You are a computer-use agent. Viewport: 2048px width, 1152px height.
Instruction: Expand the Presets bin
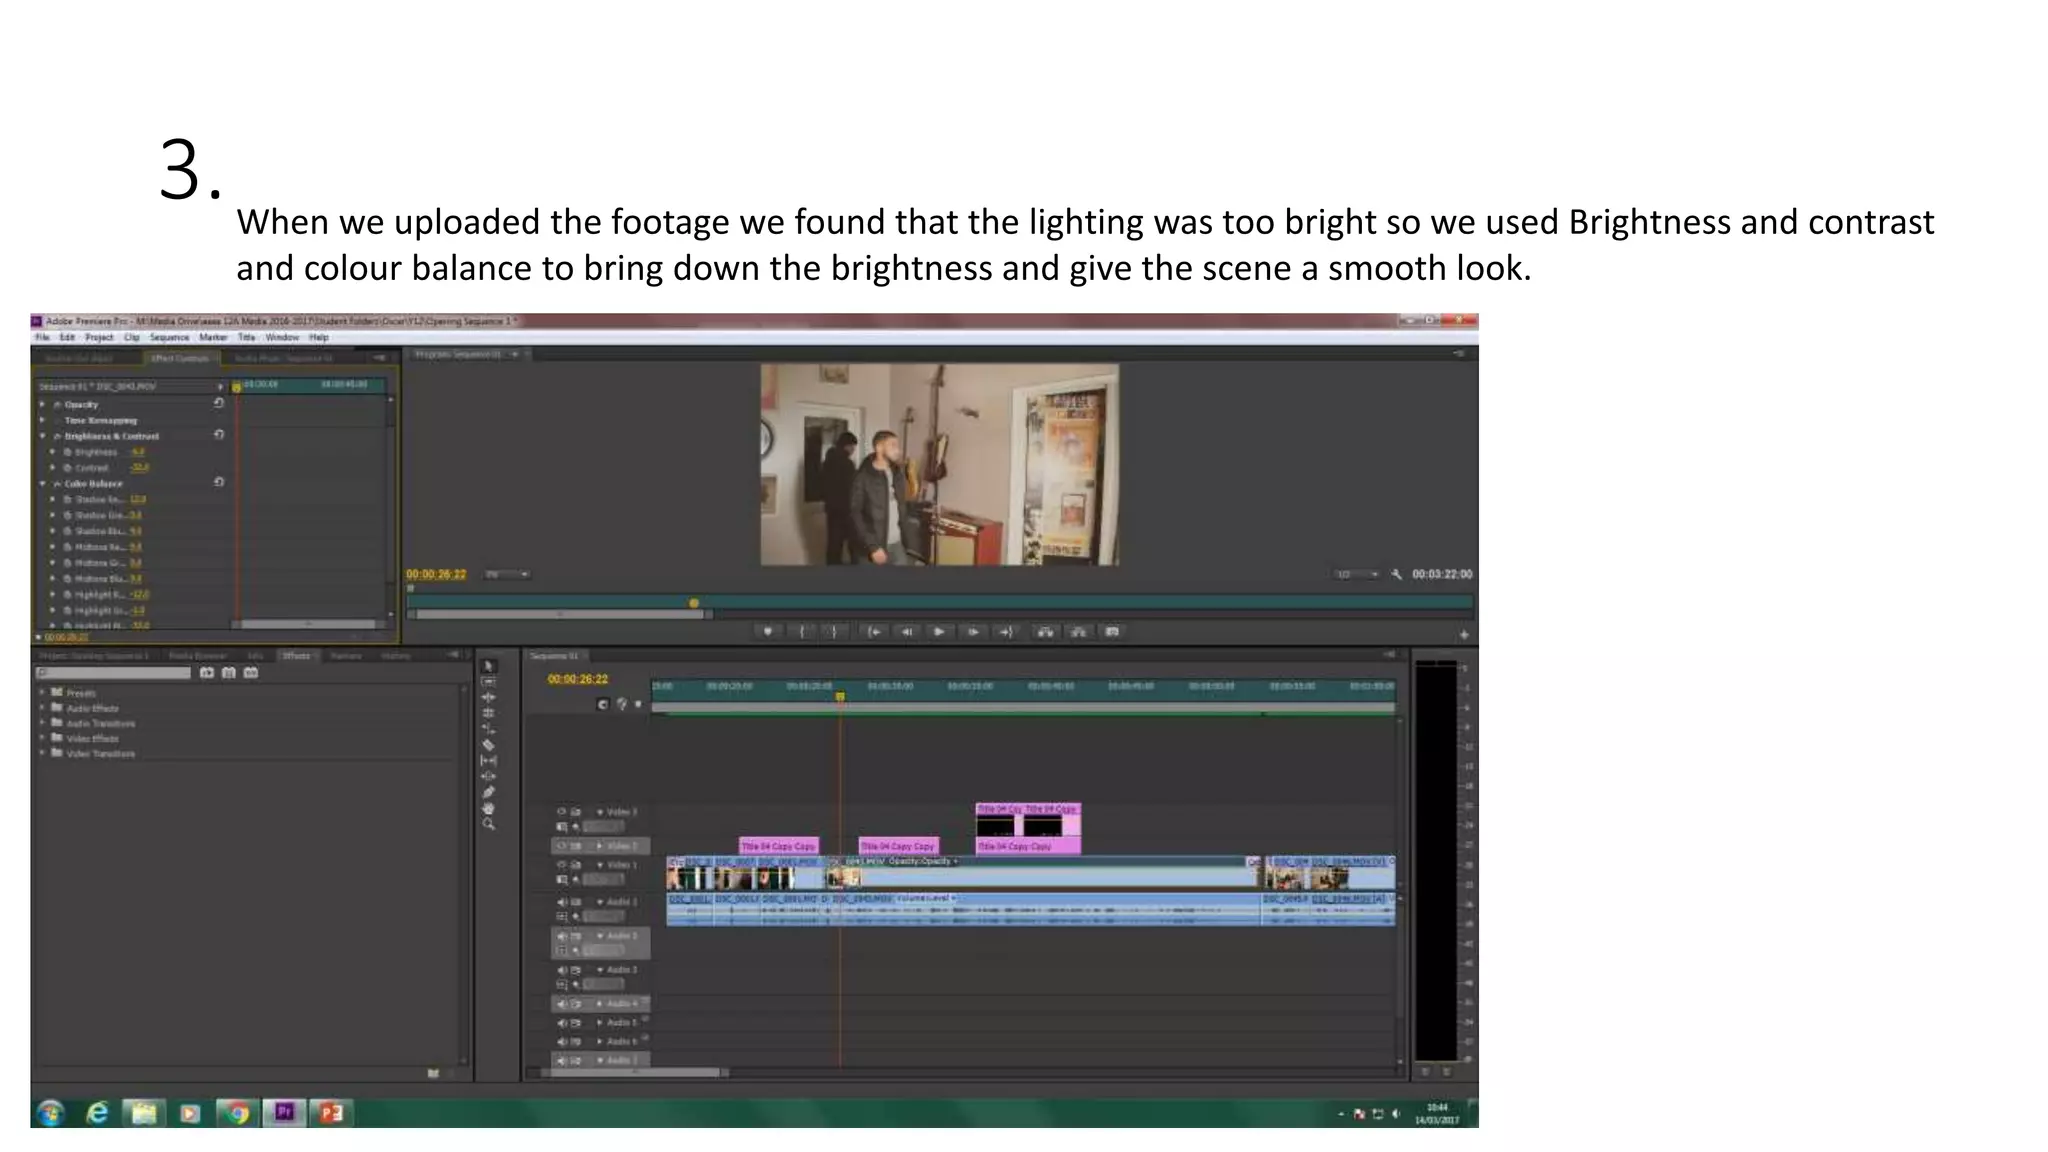[x=42, y=692]
